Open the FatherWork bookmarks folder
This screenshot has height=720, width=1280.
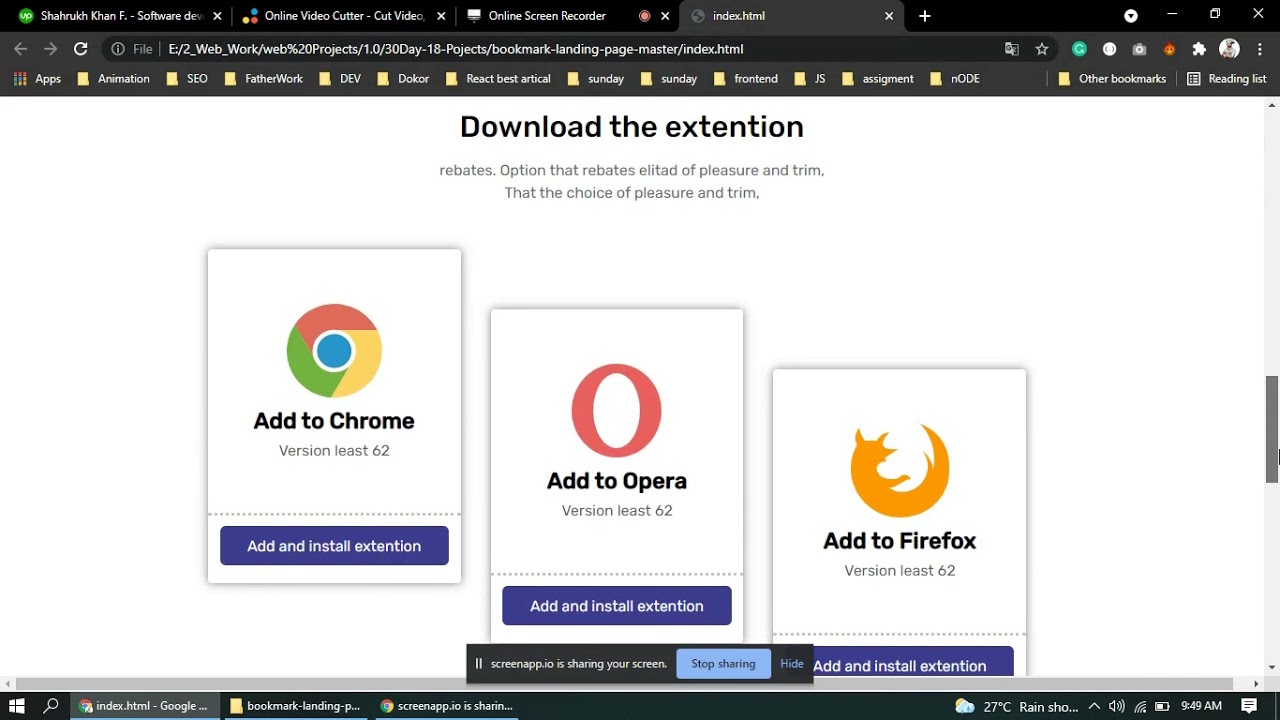click(263, 79)
